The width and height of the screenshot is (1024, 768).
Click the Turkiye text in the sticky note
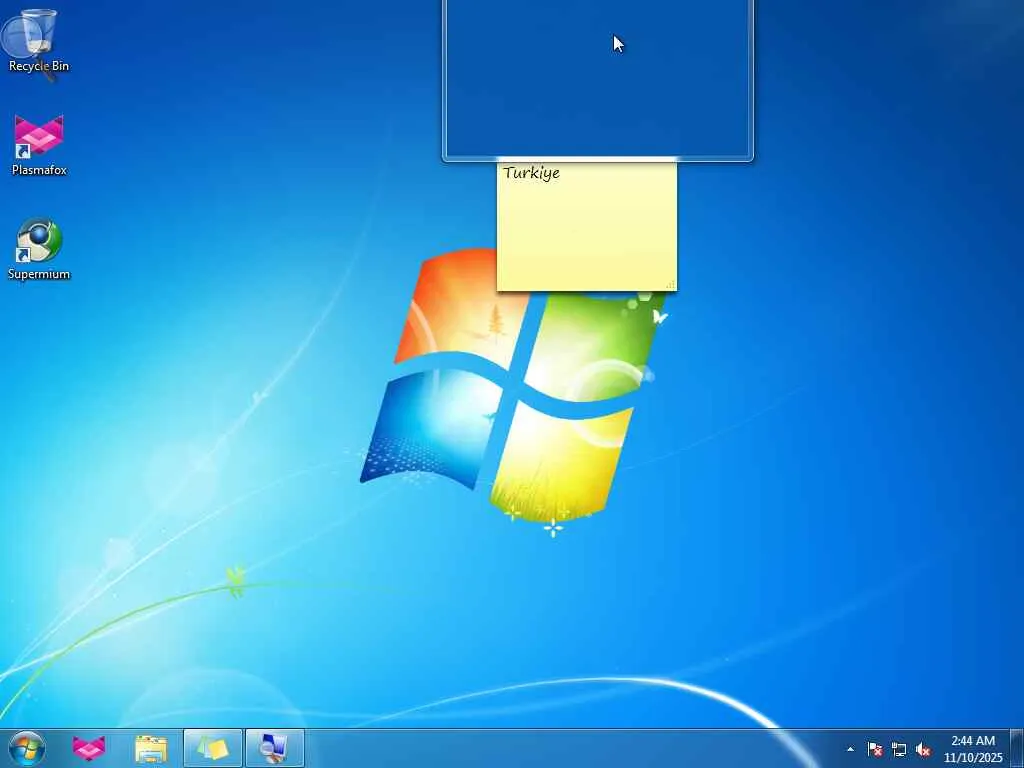(x=531, y=174)
